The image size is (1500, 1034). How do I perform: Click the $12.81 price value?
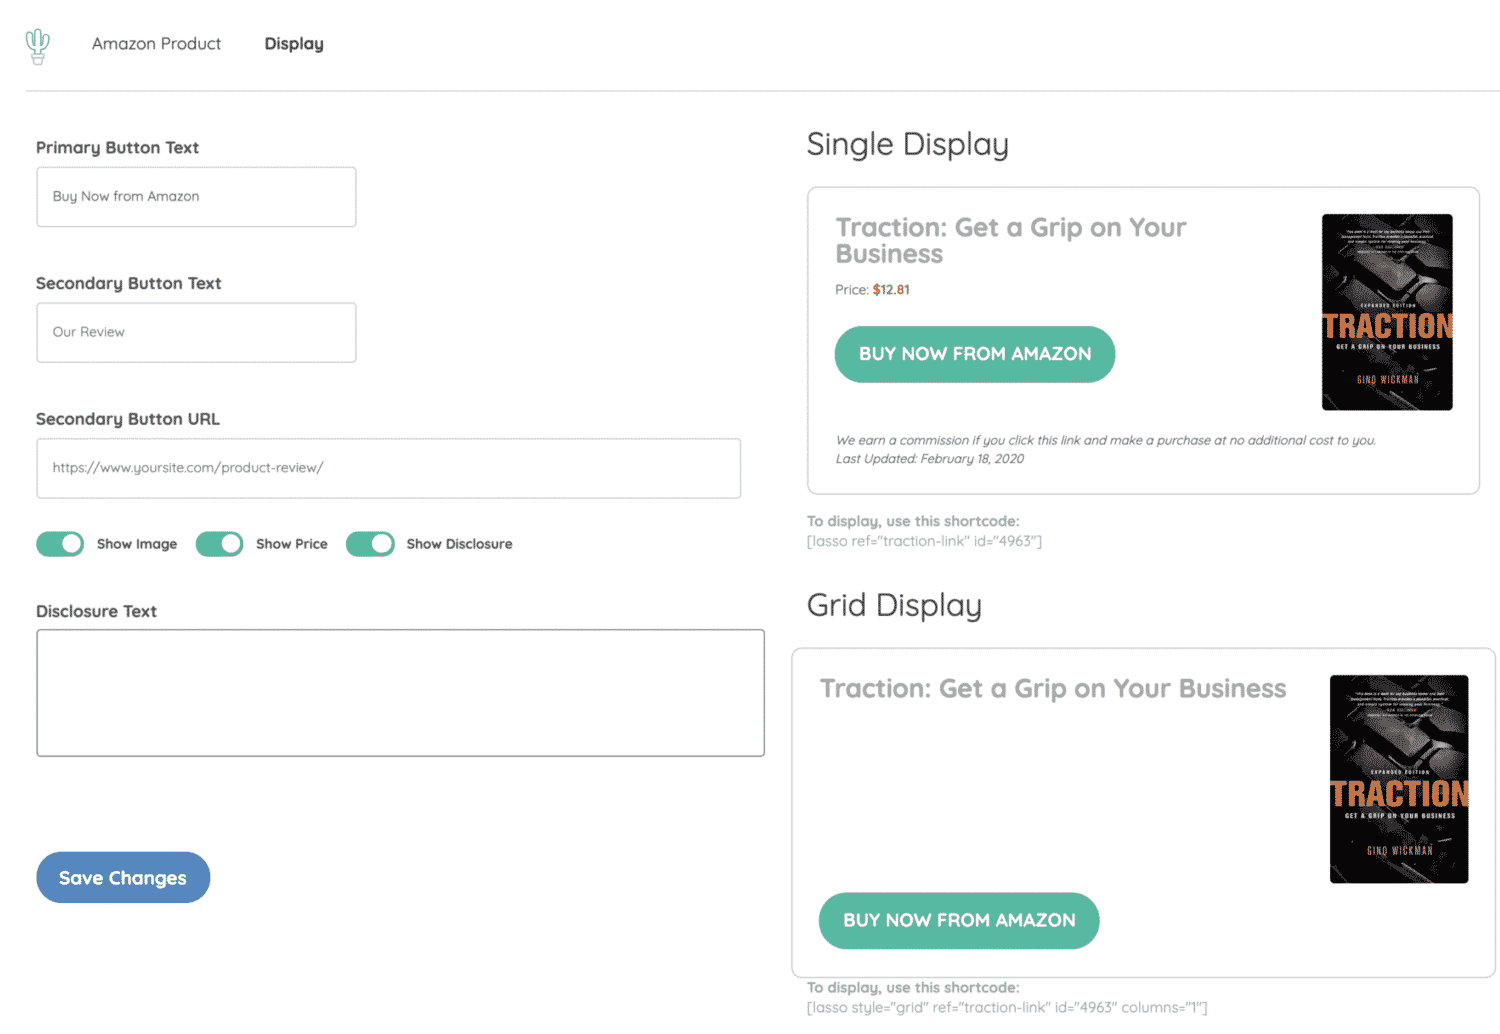pos(891,290)
